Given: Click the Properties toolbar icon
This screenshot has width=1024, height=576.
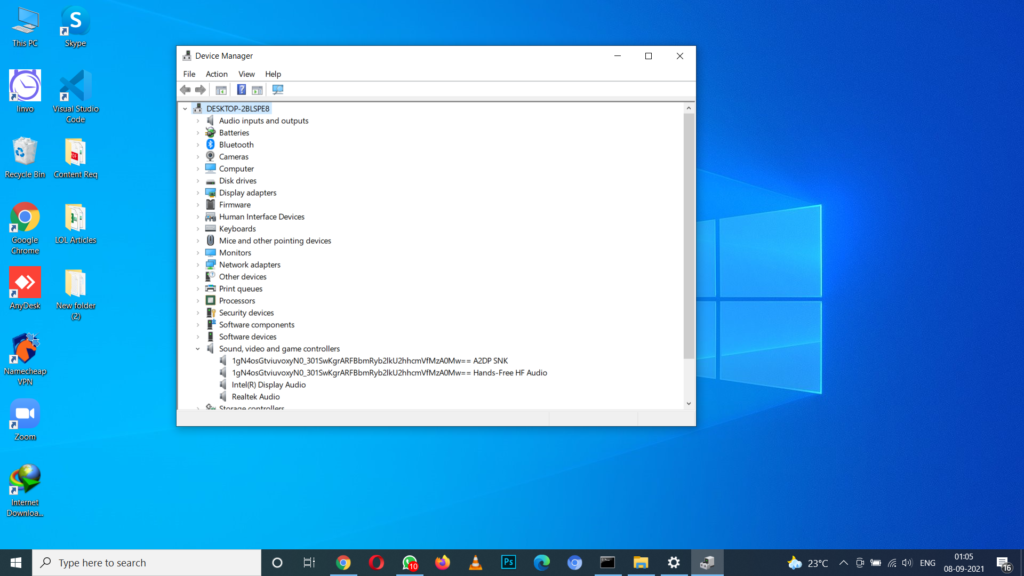Looking at the screenshot, I should pos(257,89).
